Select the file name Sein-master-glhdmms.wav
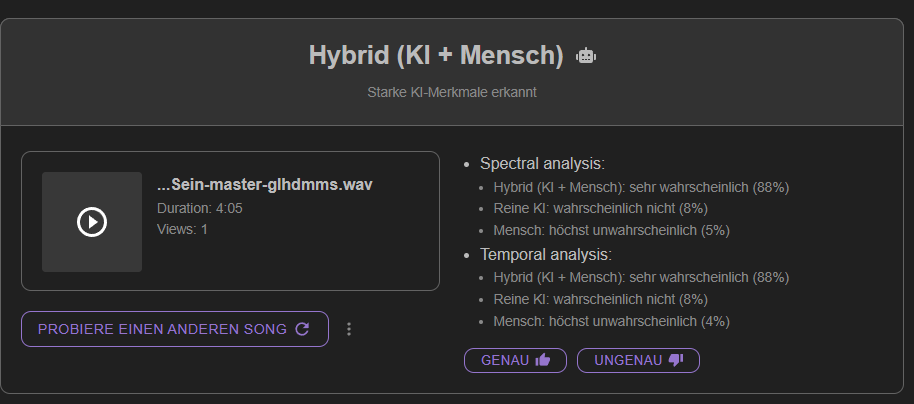The width and height of the screenshot is (914, 404). click(265, 185)
